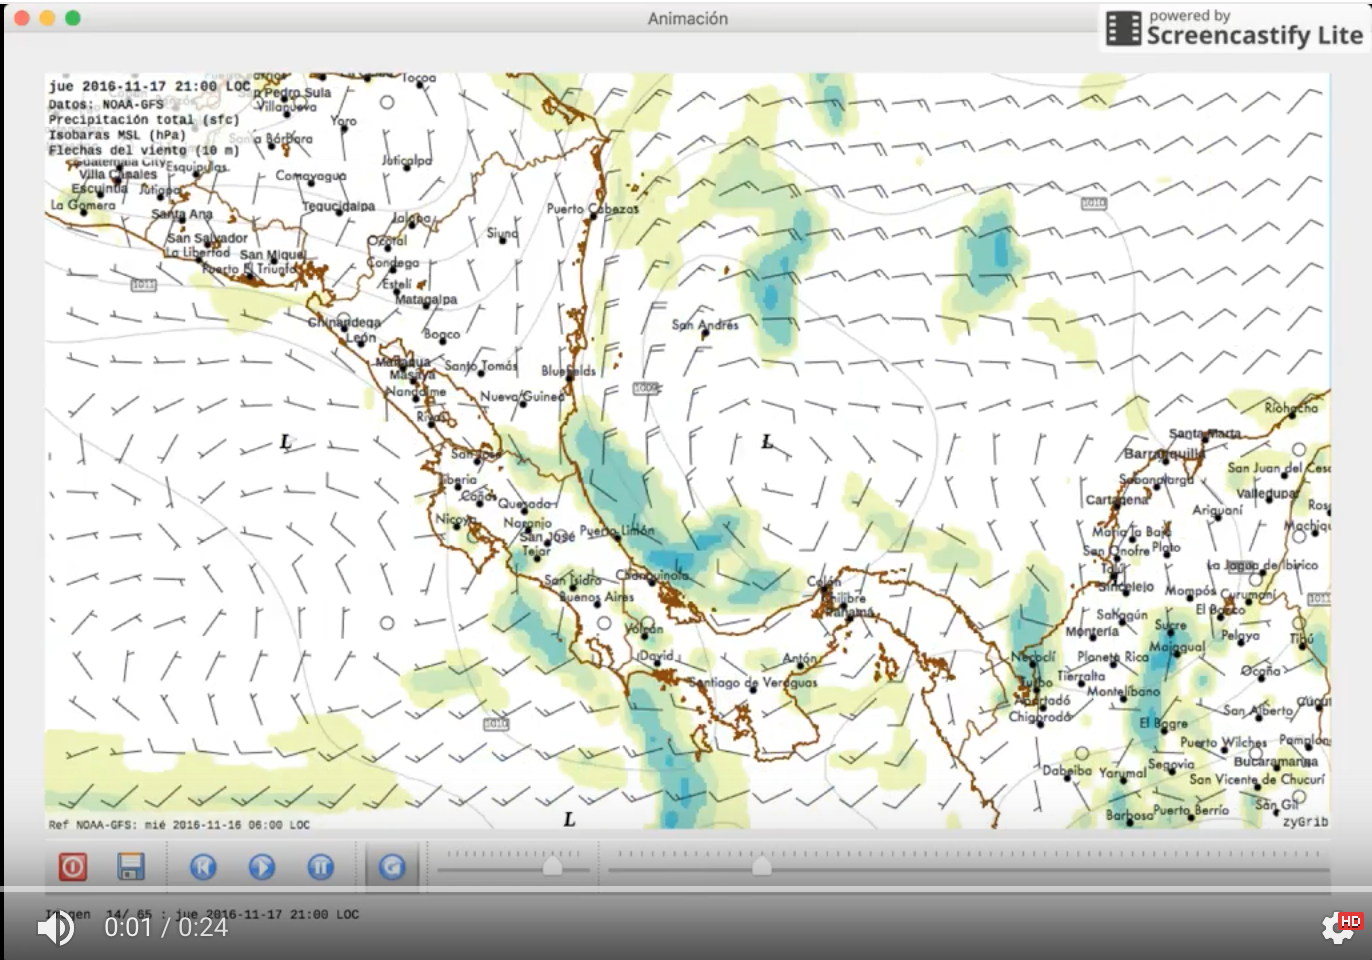Play the weather animation
The height and width of the screenshot is (960, 1372).
tap(262, 866)
